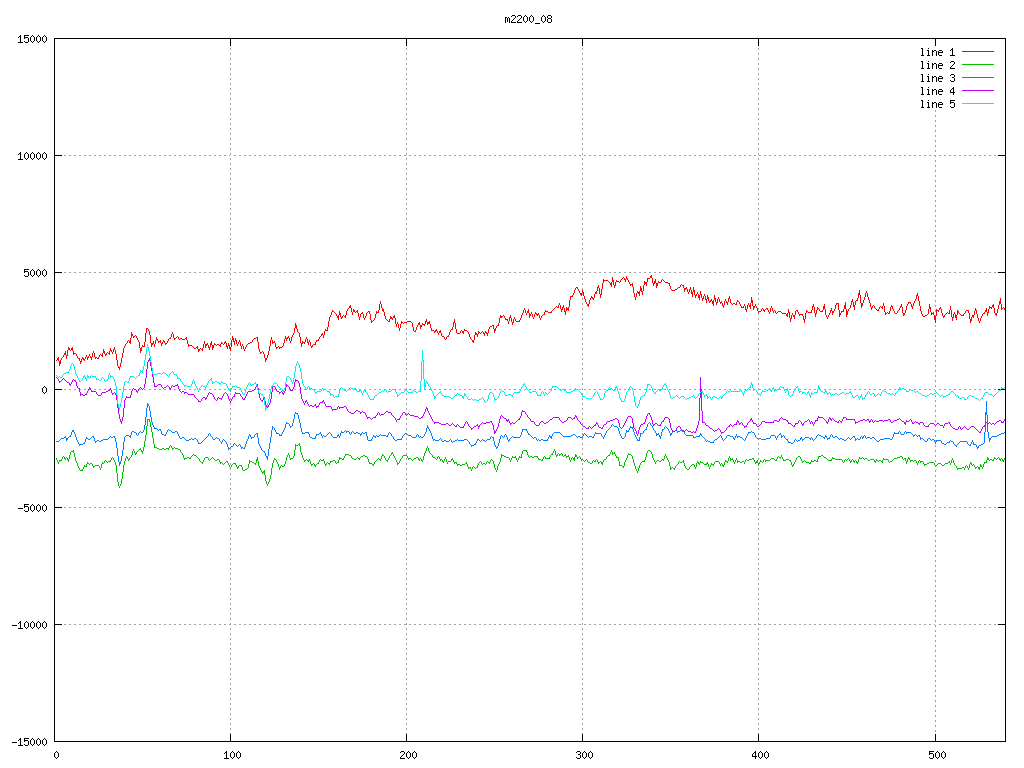The width and height of the screenshot is (1024, 768).
Task: Select the "line 2" legend label
Action: pos(937,65)
